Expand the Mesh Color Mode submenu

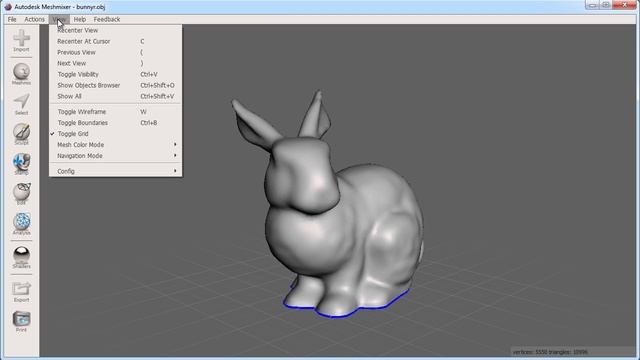116,145
